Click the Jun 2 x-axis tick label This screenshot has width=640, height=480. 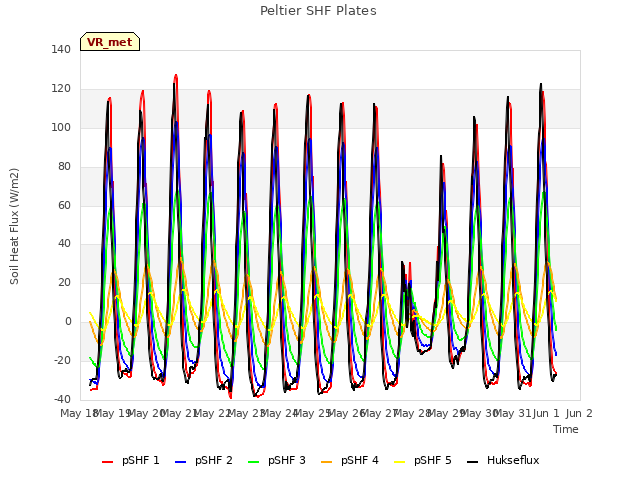tap(579, 413)
